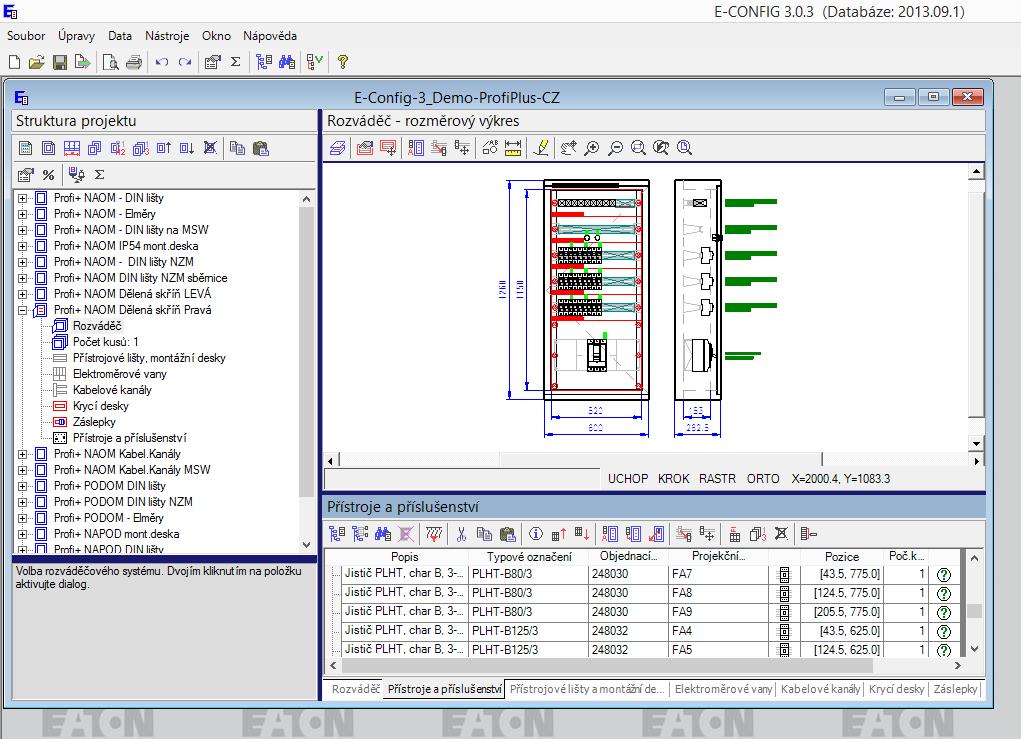Toggle RASTR grid mode in status bar
The image size is (1021, 739).
click(x=717, y=479)
